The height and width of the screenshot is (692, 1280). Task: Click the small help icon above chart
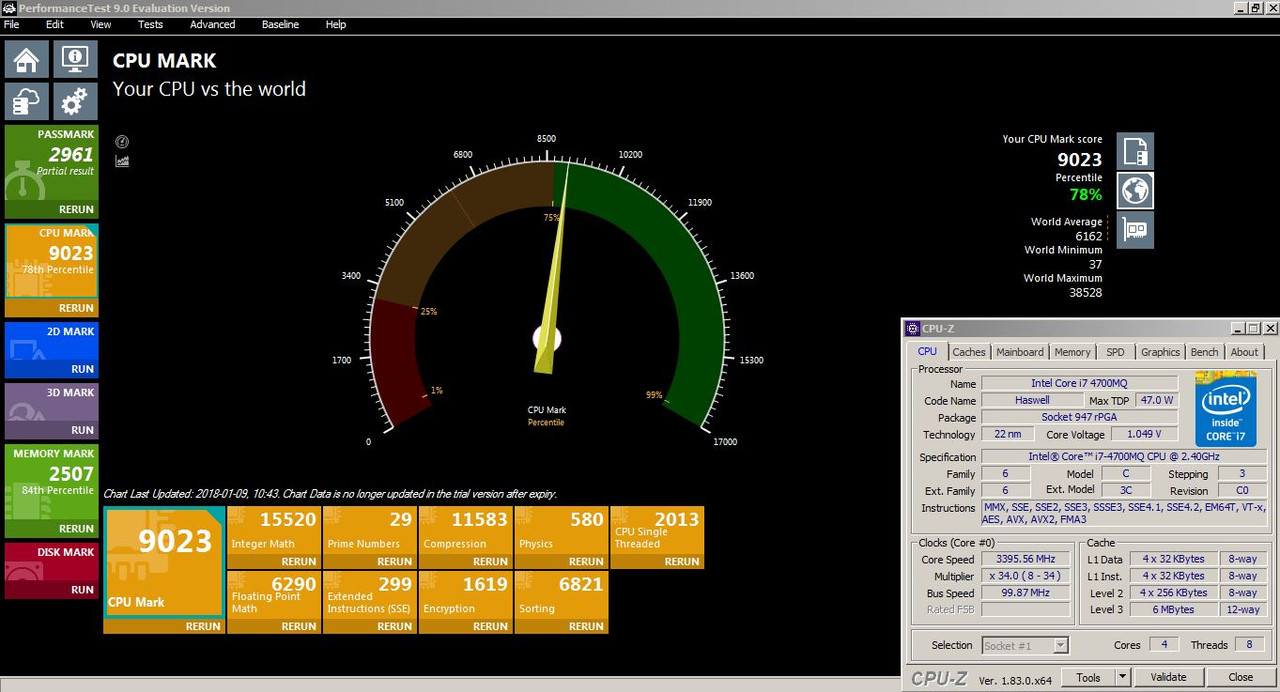[x=122, y=142]
